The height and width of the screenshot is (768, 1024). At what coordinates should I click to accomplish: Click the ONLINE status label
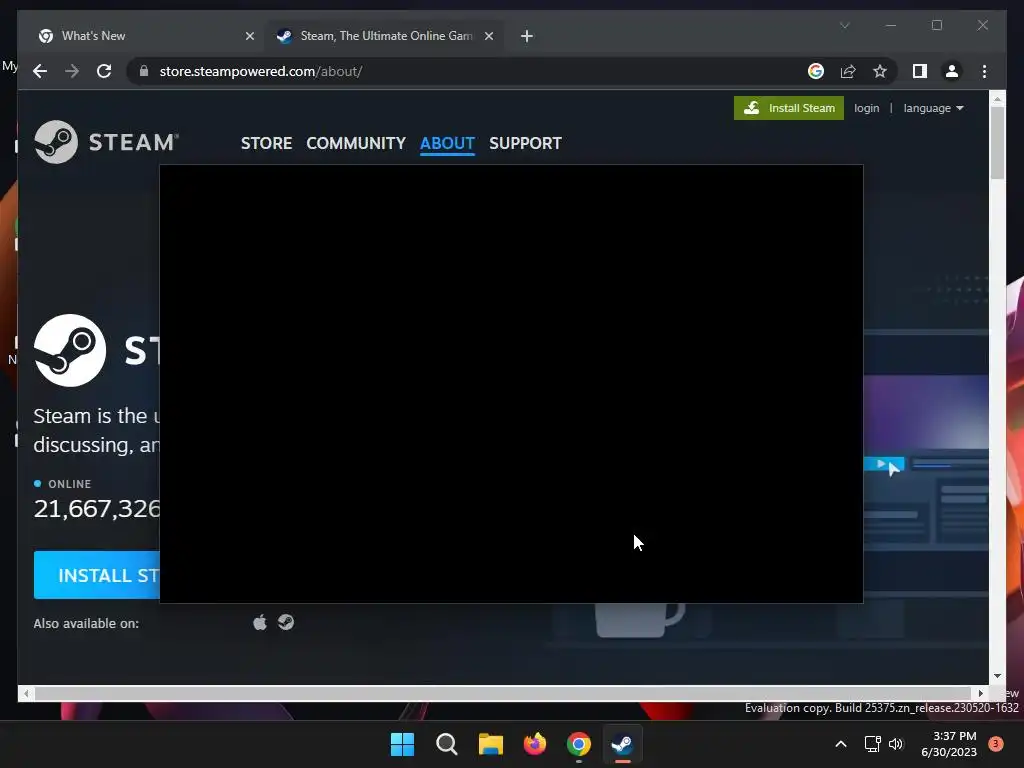(x=69, y=484)
